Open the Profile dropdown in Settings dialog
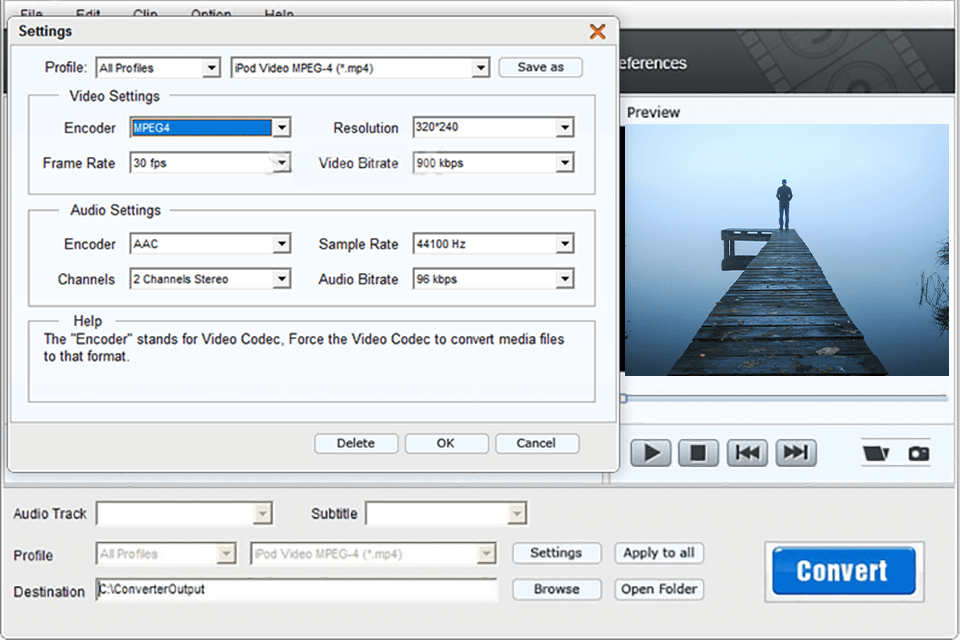Image resolution: width=960 pixels, height=640 pixels. click(x=210, y=67)
